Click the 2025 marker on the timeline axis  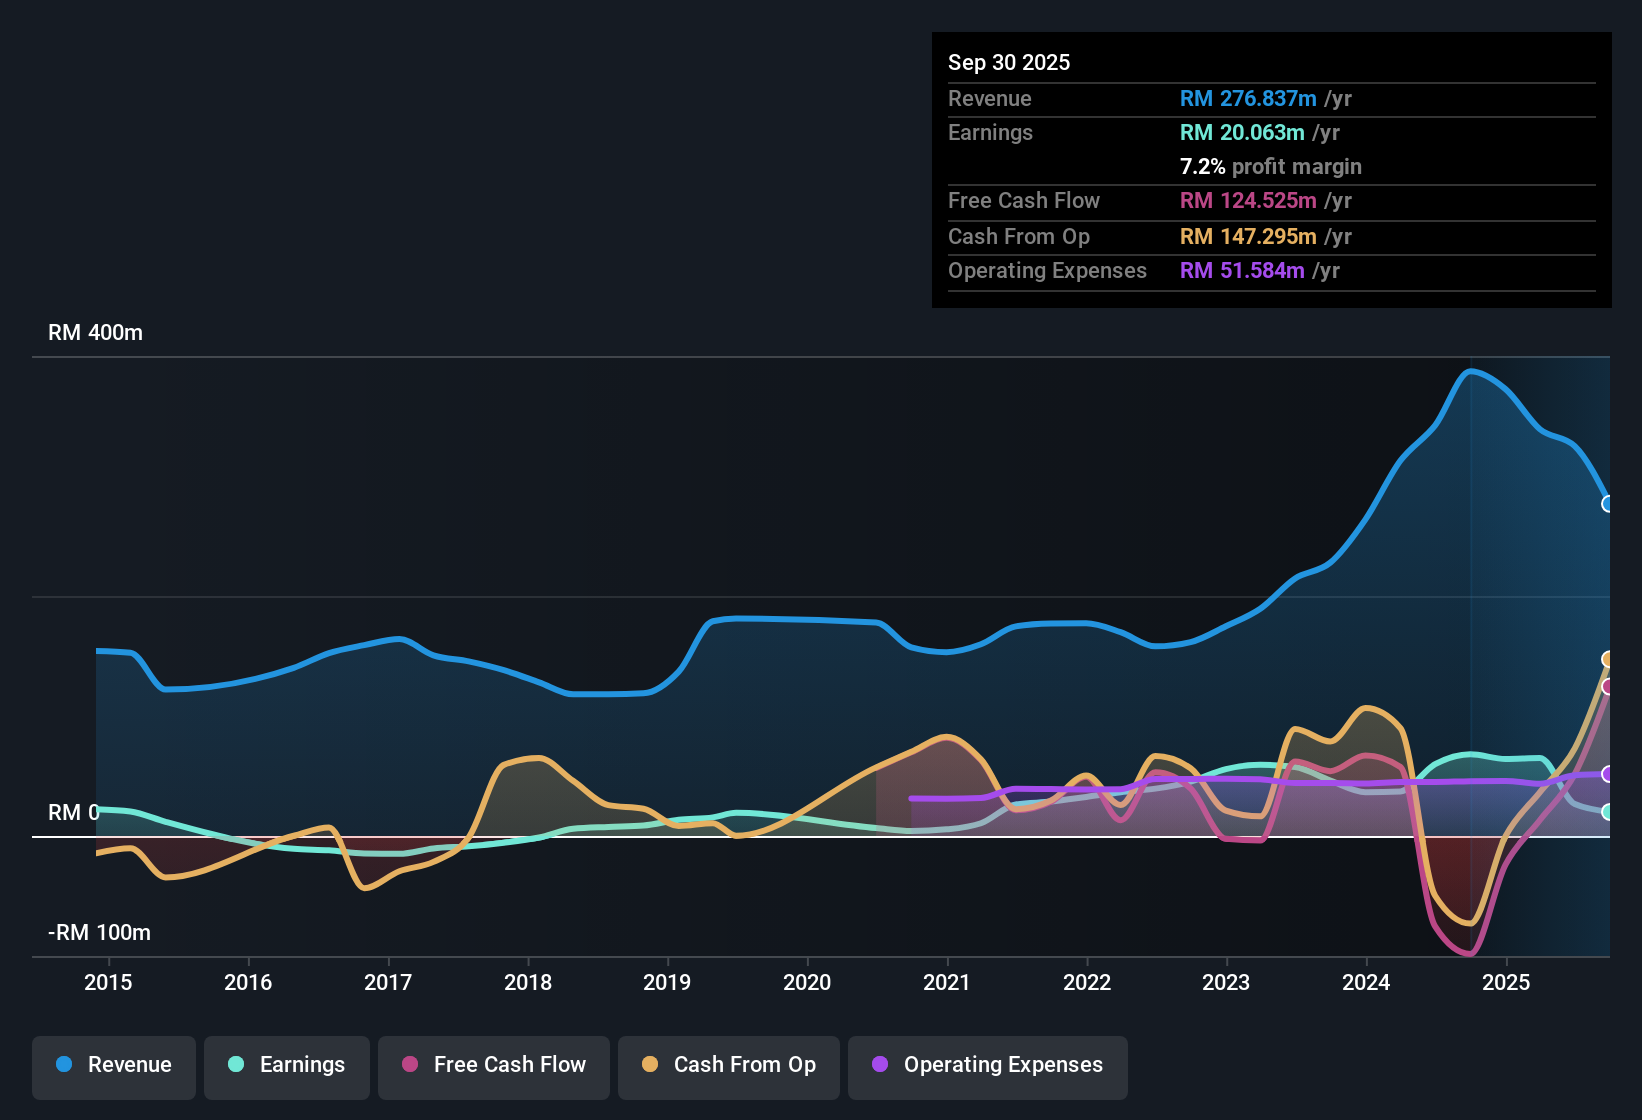click(x=1508, y=982)
